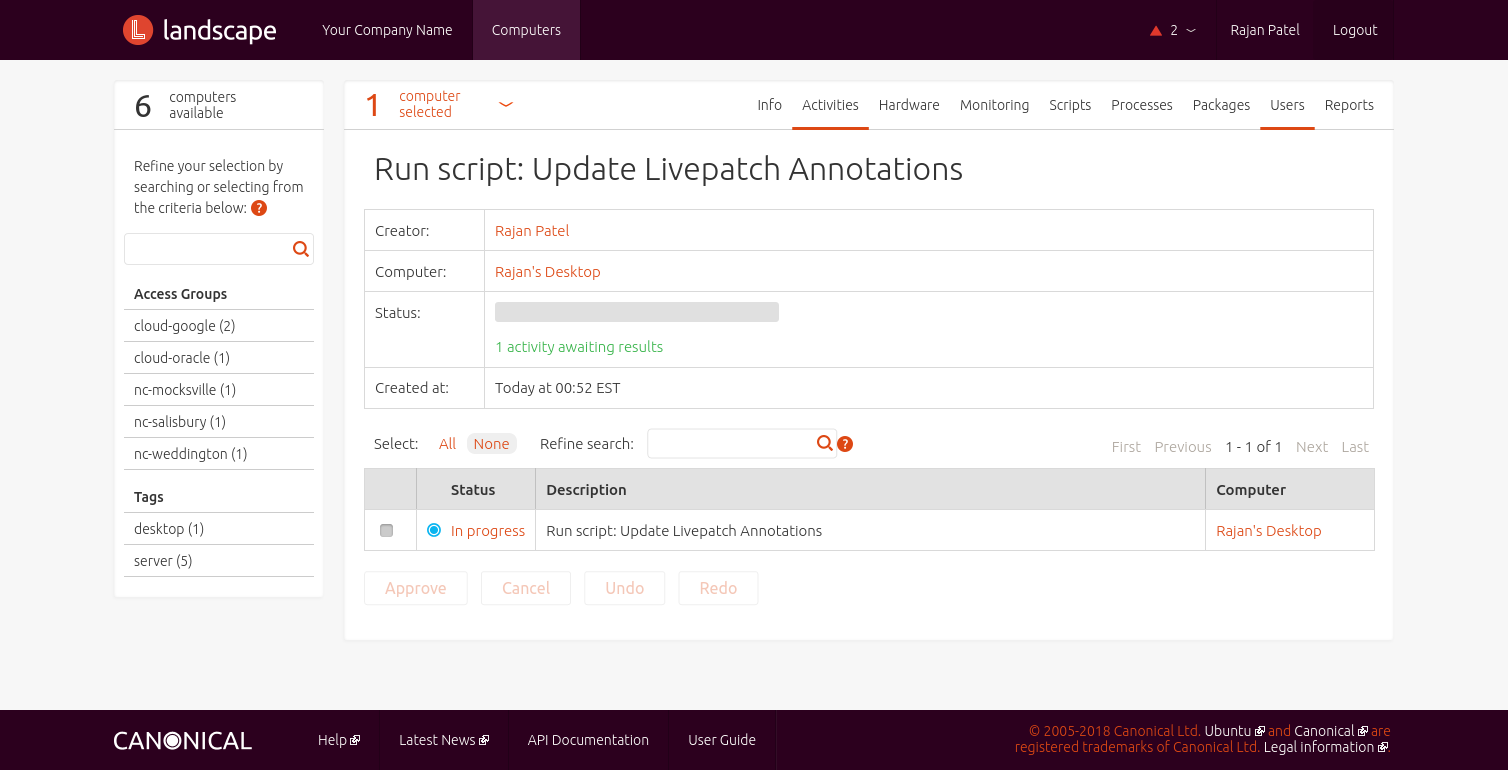Click the Previous pagination link

pos(1183,447)
